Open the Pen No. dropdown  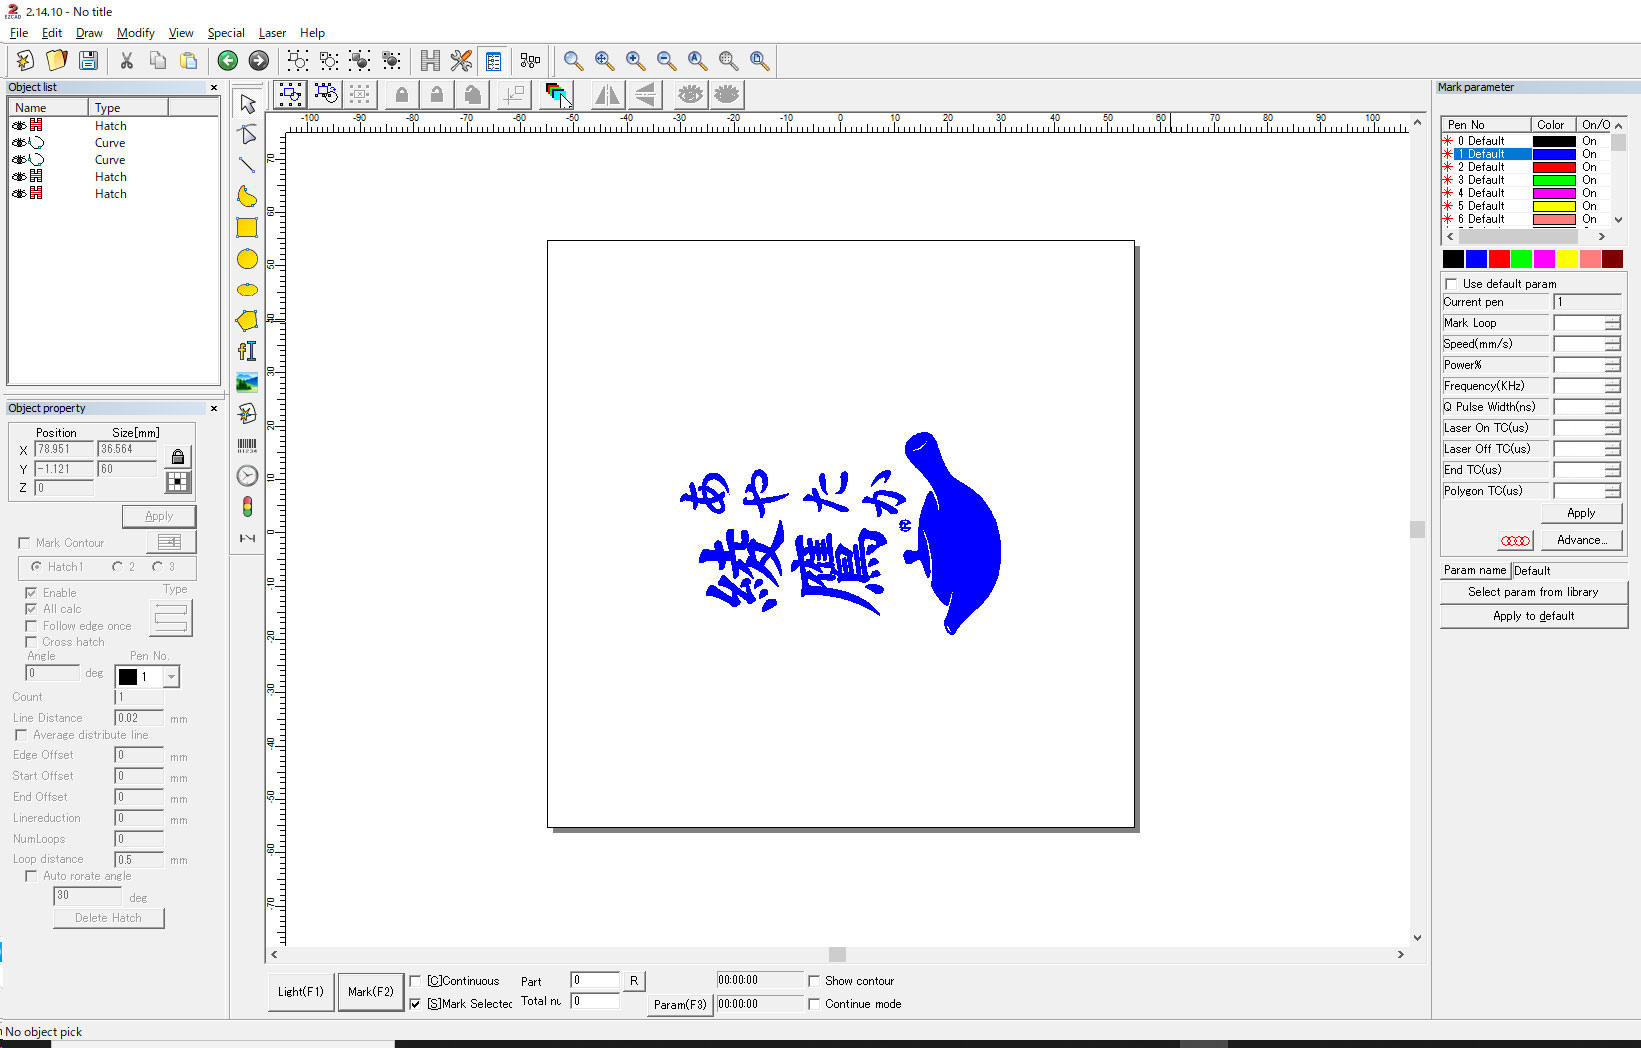(x=172, y=677)
